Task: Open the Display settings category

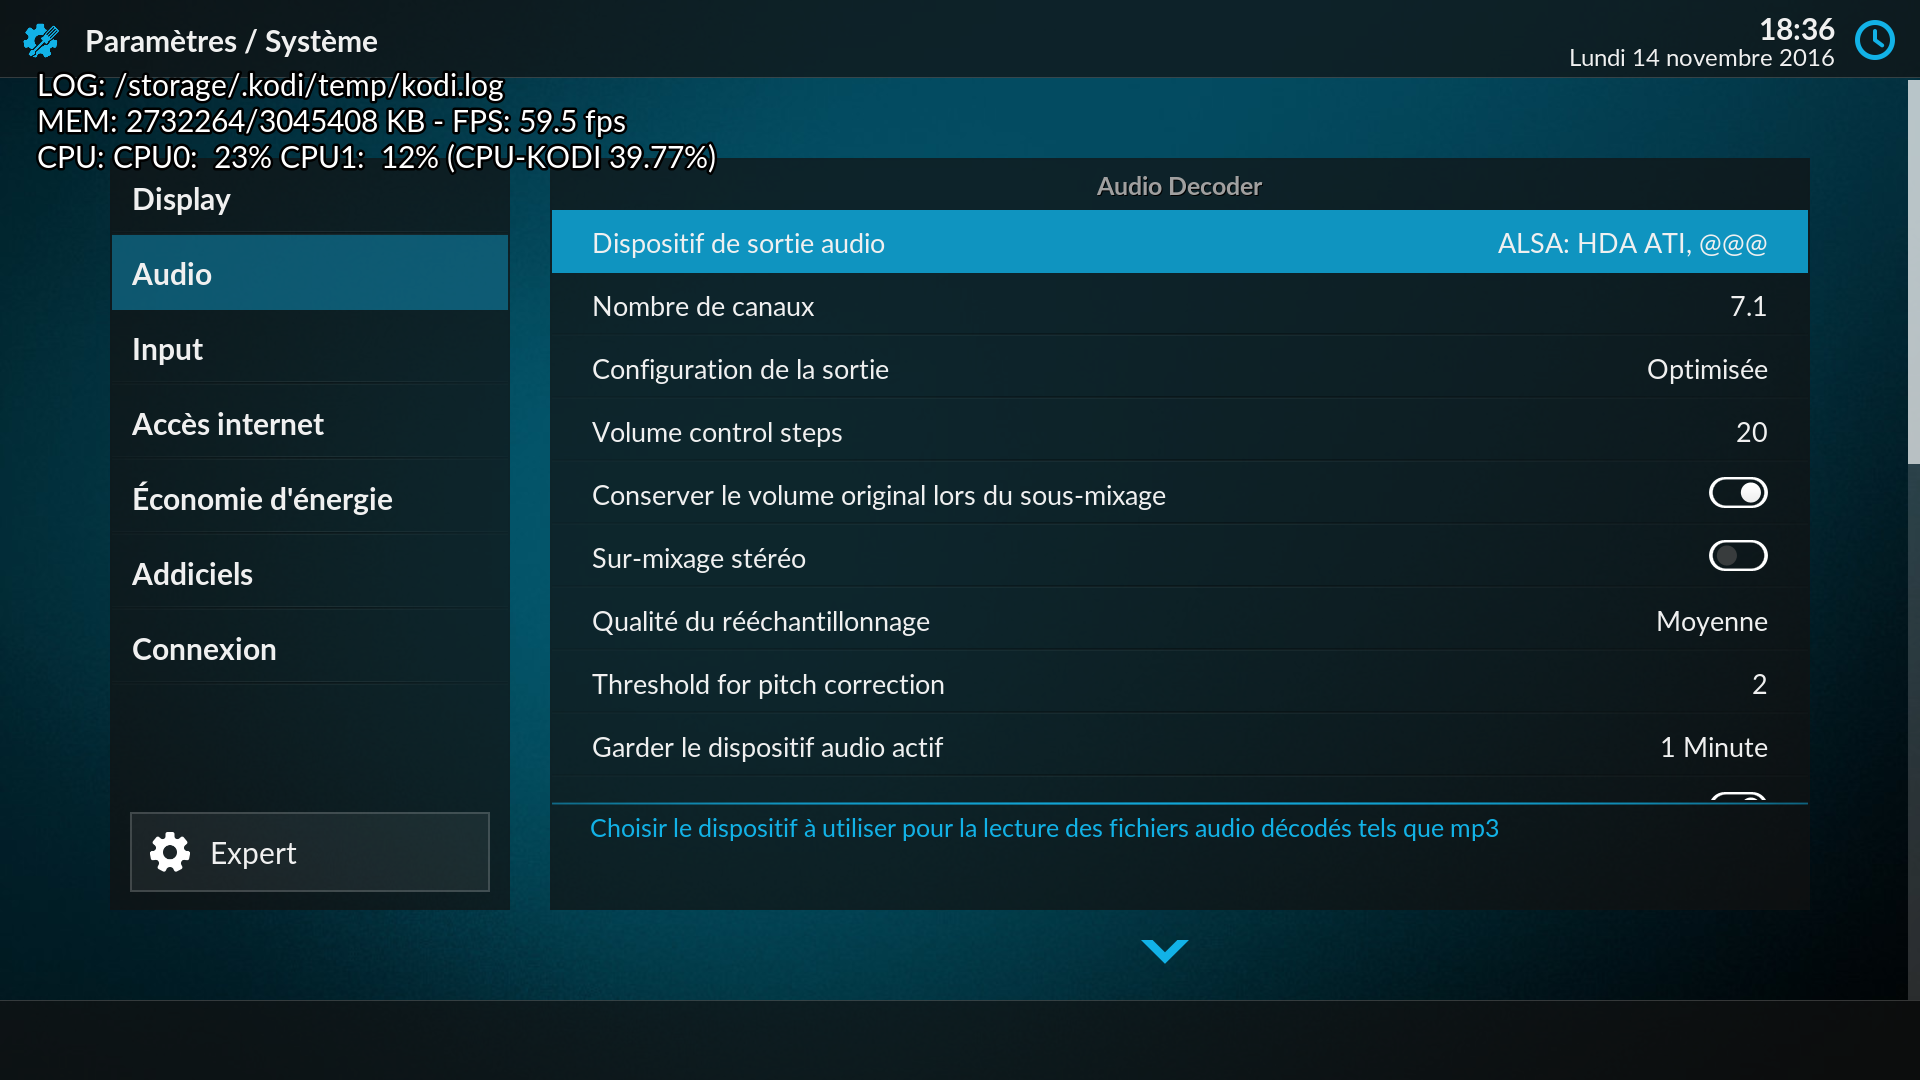Action: coord(310,198)
